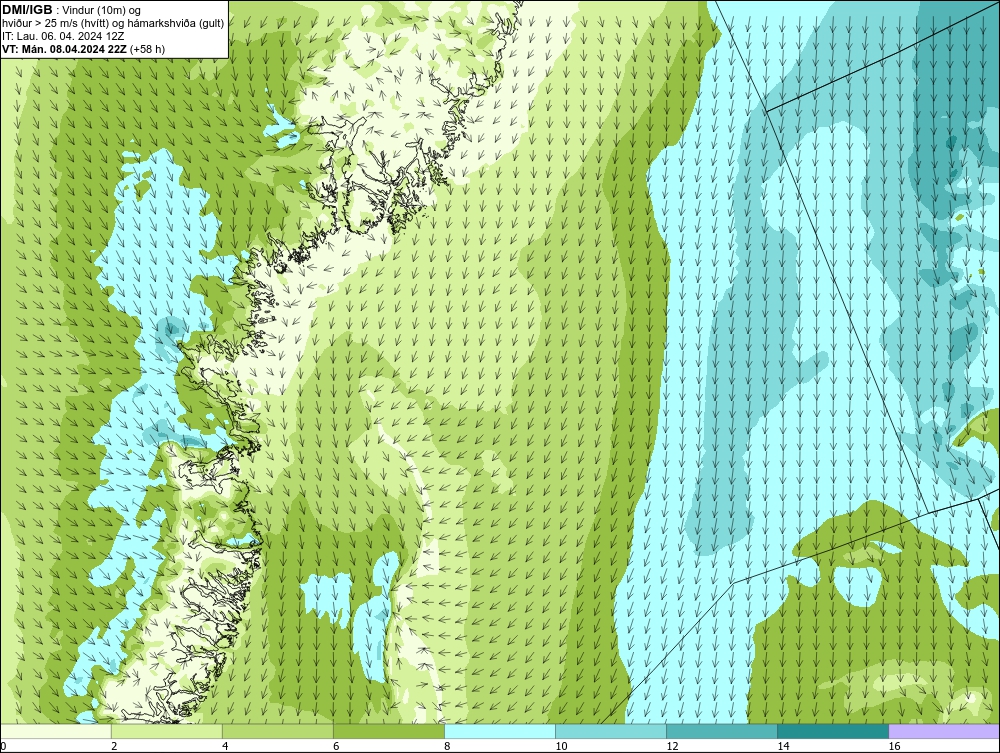Click the 2–4 m/s light green legend swatch

tap(167, 731)
